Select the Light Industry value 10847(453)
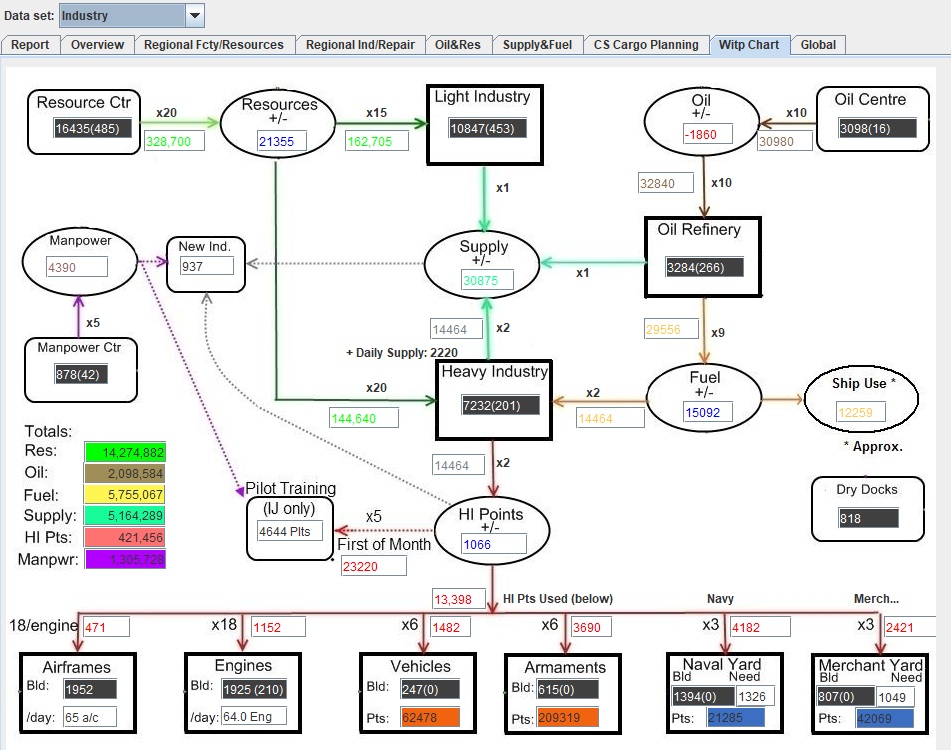 click(487, 129)
